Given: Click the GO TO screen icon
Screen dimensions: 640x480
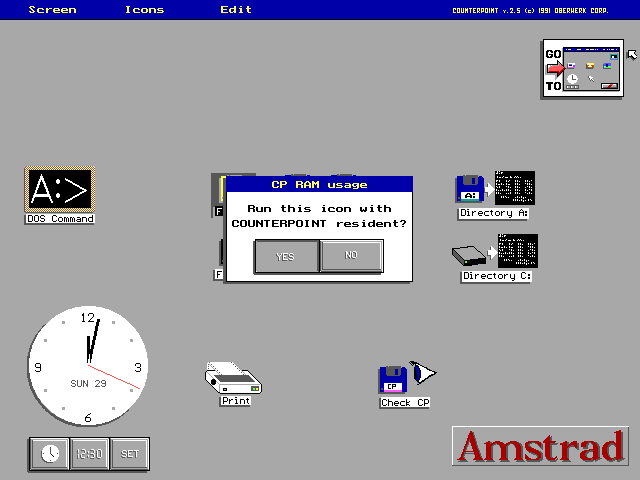Looking at the screenshot, I should coord(583,68).
